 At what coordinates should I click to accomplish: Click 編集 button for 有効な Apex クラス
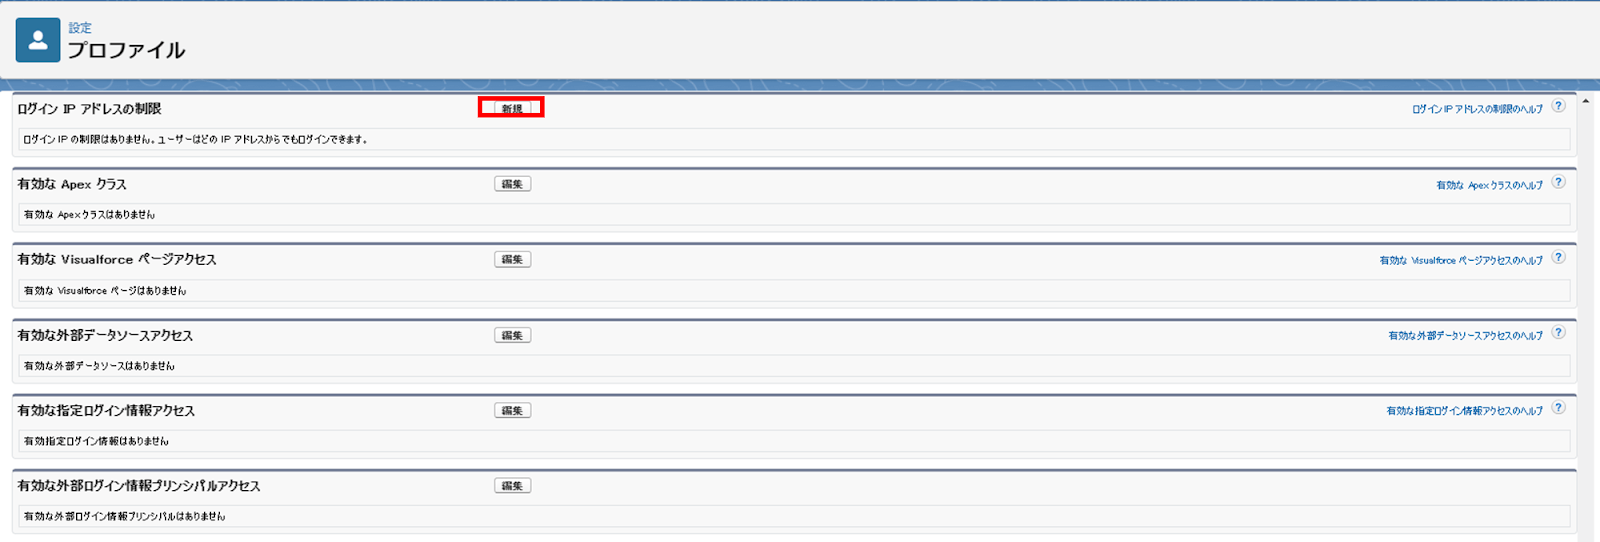[512, 184]
